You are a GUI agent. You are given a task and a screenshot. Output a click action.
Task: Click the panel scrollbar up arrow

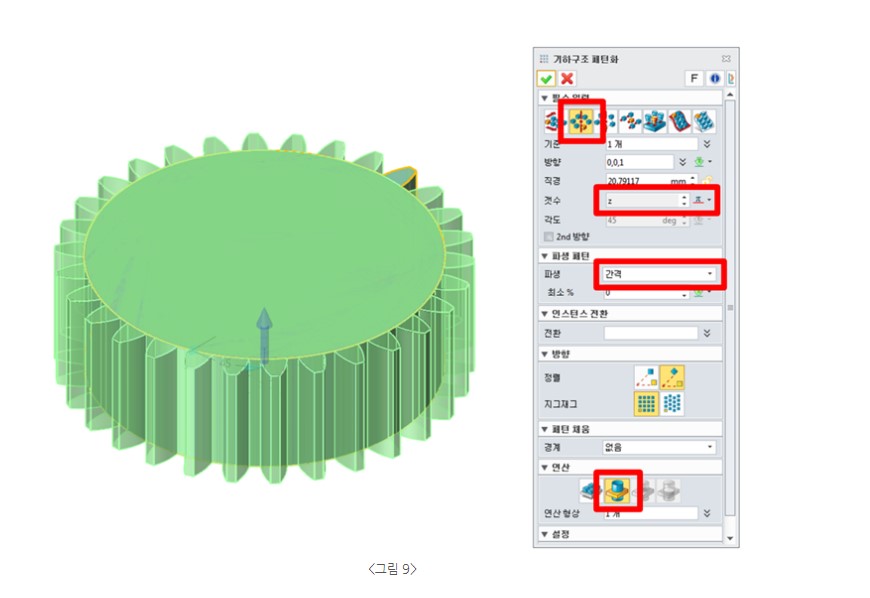[730, 95]
